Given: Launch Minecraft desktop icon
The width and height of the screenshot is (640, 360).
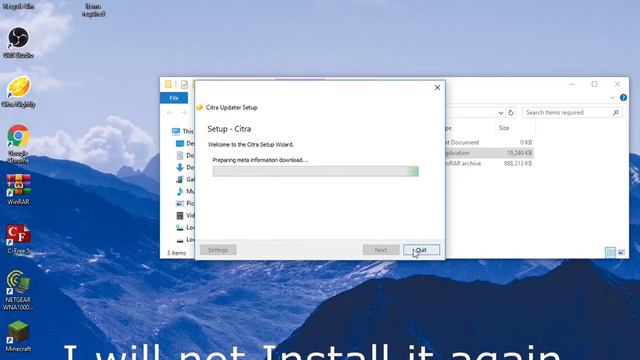Looking at the screenshot, I should point(18,336).
